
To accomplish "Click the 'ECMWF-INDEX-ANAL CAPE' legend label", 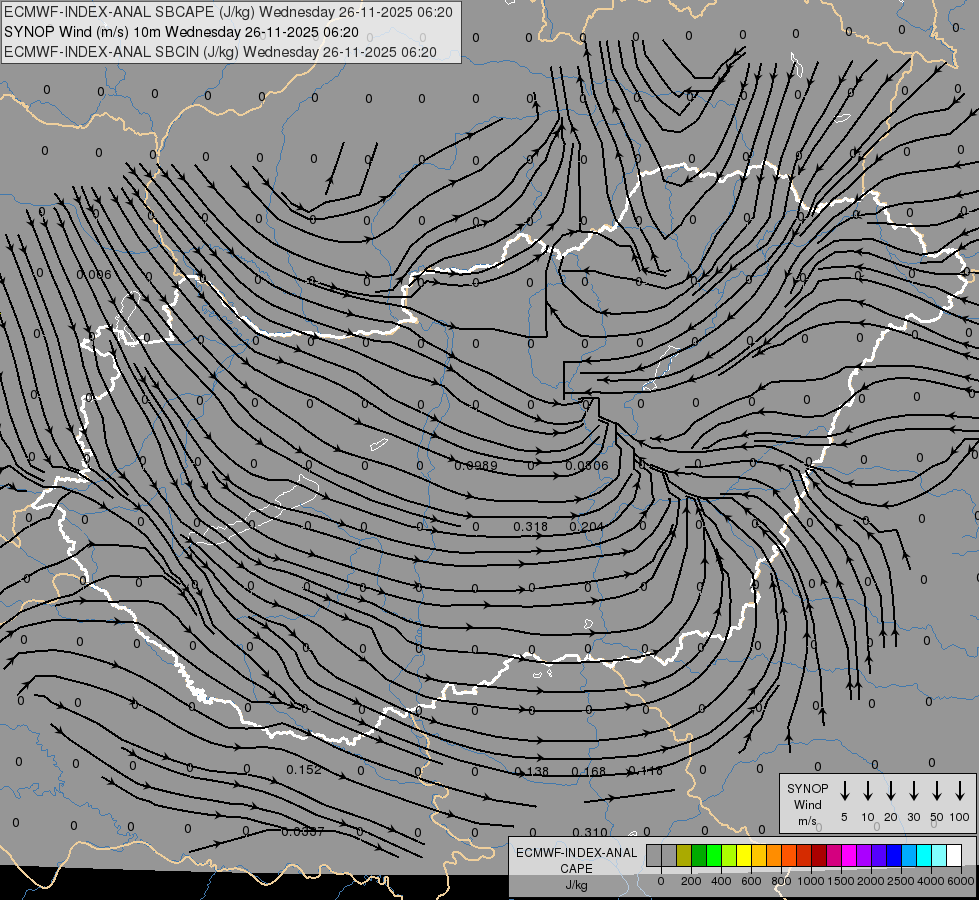I will (576, 860).
